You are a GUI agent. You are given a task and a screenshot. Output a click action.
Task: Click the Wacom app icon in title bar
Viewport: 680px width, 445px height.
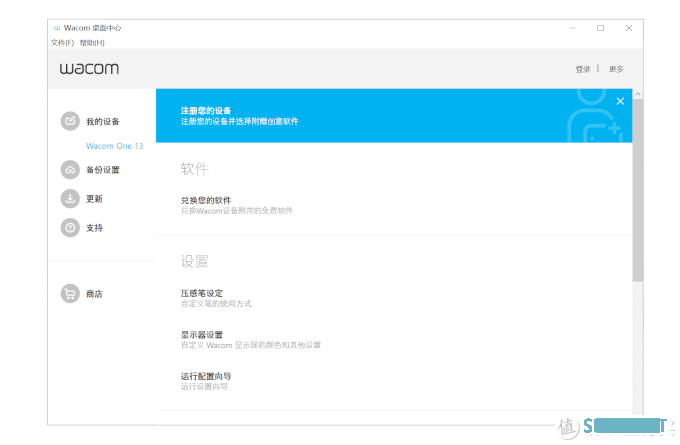(x=57, y=28)
